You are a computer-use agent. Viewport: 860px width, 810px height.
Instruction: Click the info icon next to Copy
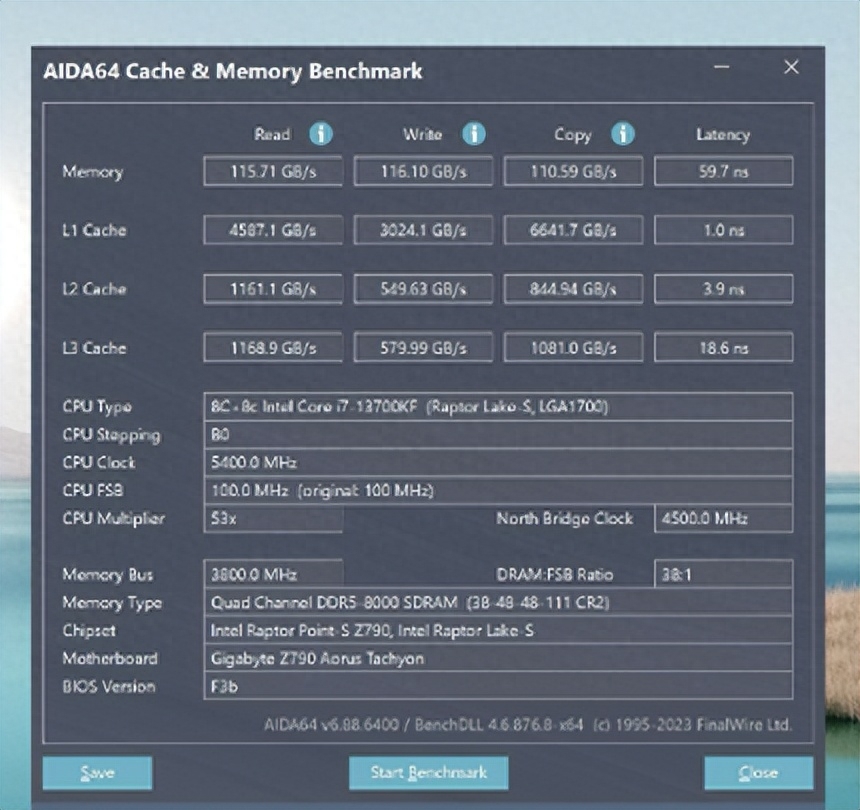(x=623, y=134)
